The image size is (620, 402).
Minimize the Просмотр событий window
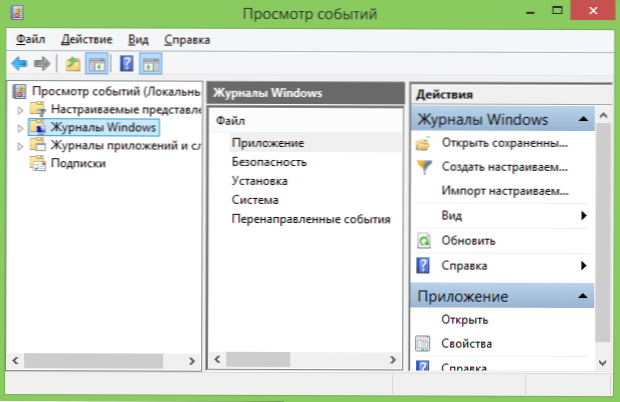(x=530, y=11)
